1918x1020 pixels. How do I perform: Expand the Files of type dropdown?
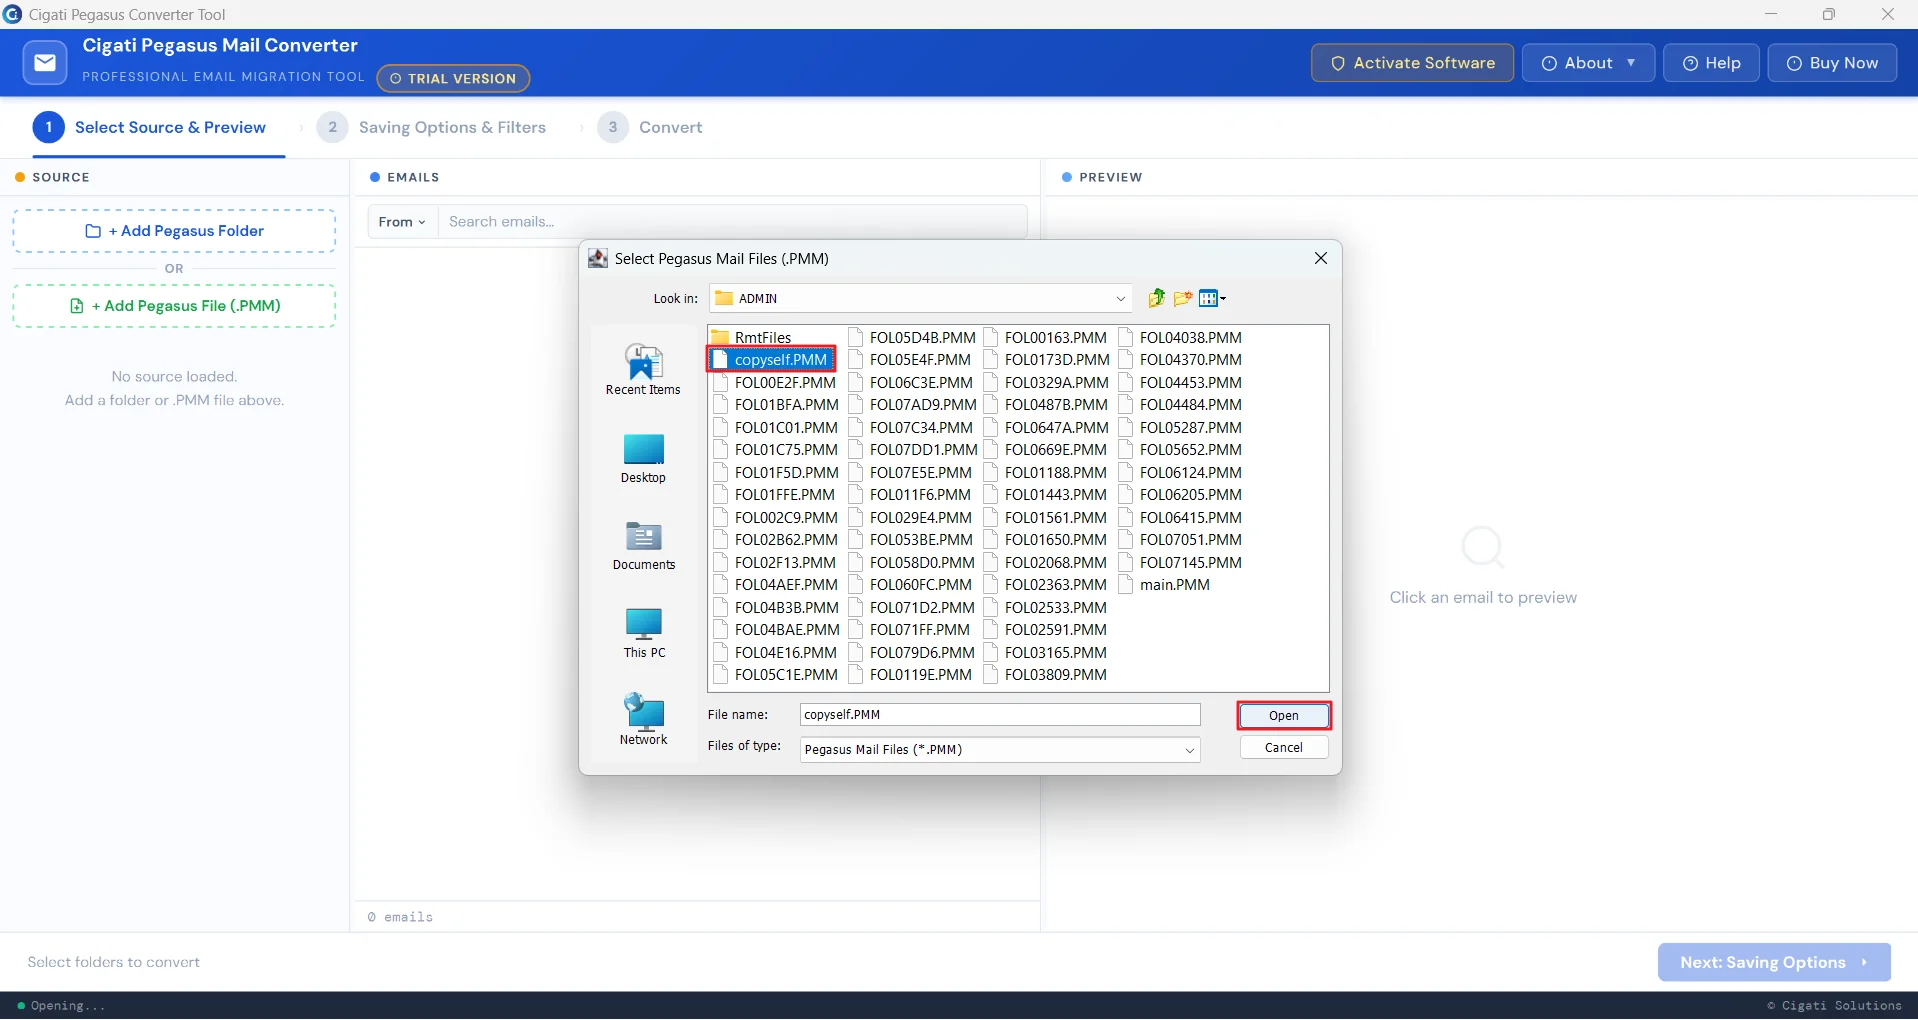pyautogui.click(x=1189, y=750)
